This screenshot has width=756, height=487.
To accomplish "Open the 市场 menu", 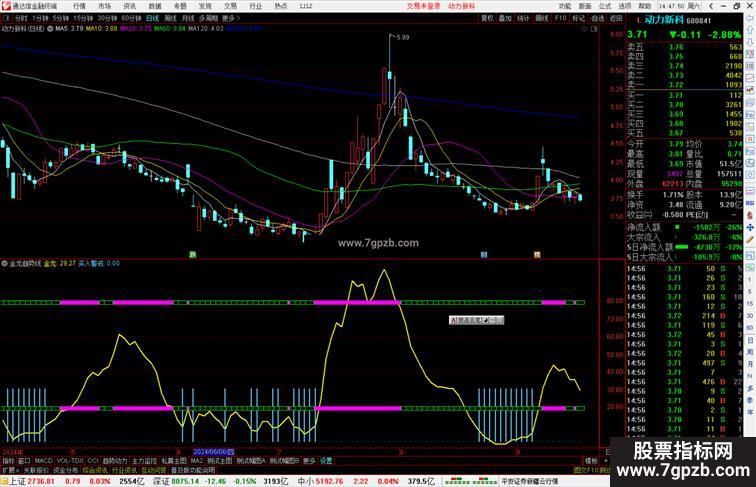I will pyautogui.click(x=104, y=6).
